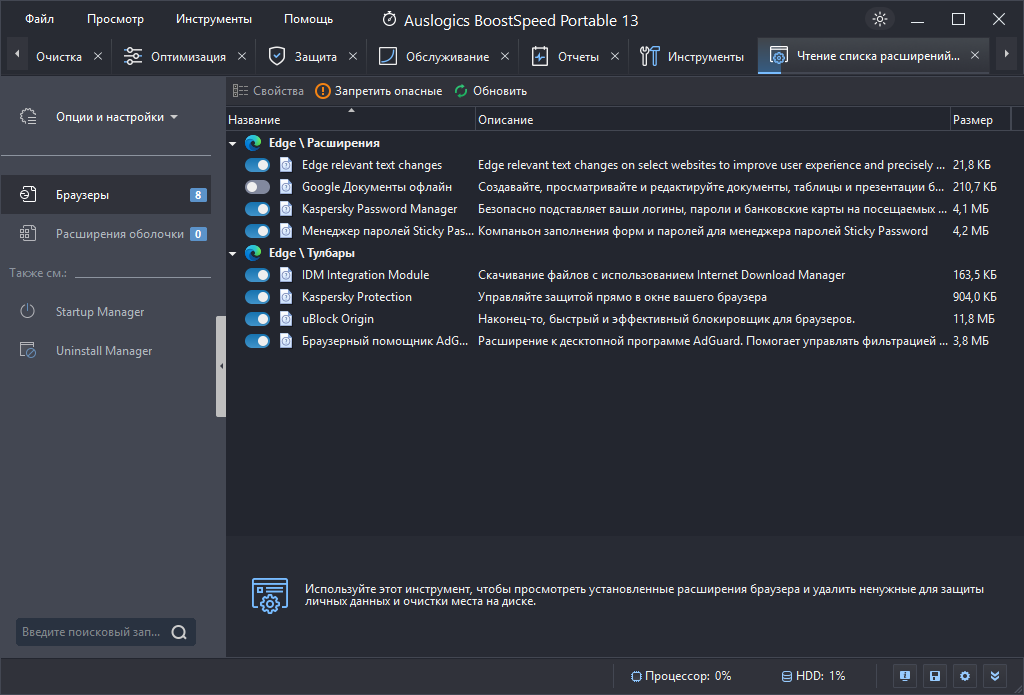Select Расширения оболочки in the sidebar

tap(106, 233)
